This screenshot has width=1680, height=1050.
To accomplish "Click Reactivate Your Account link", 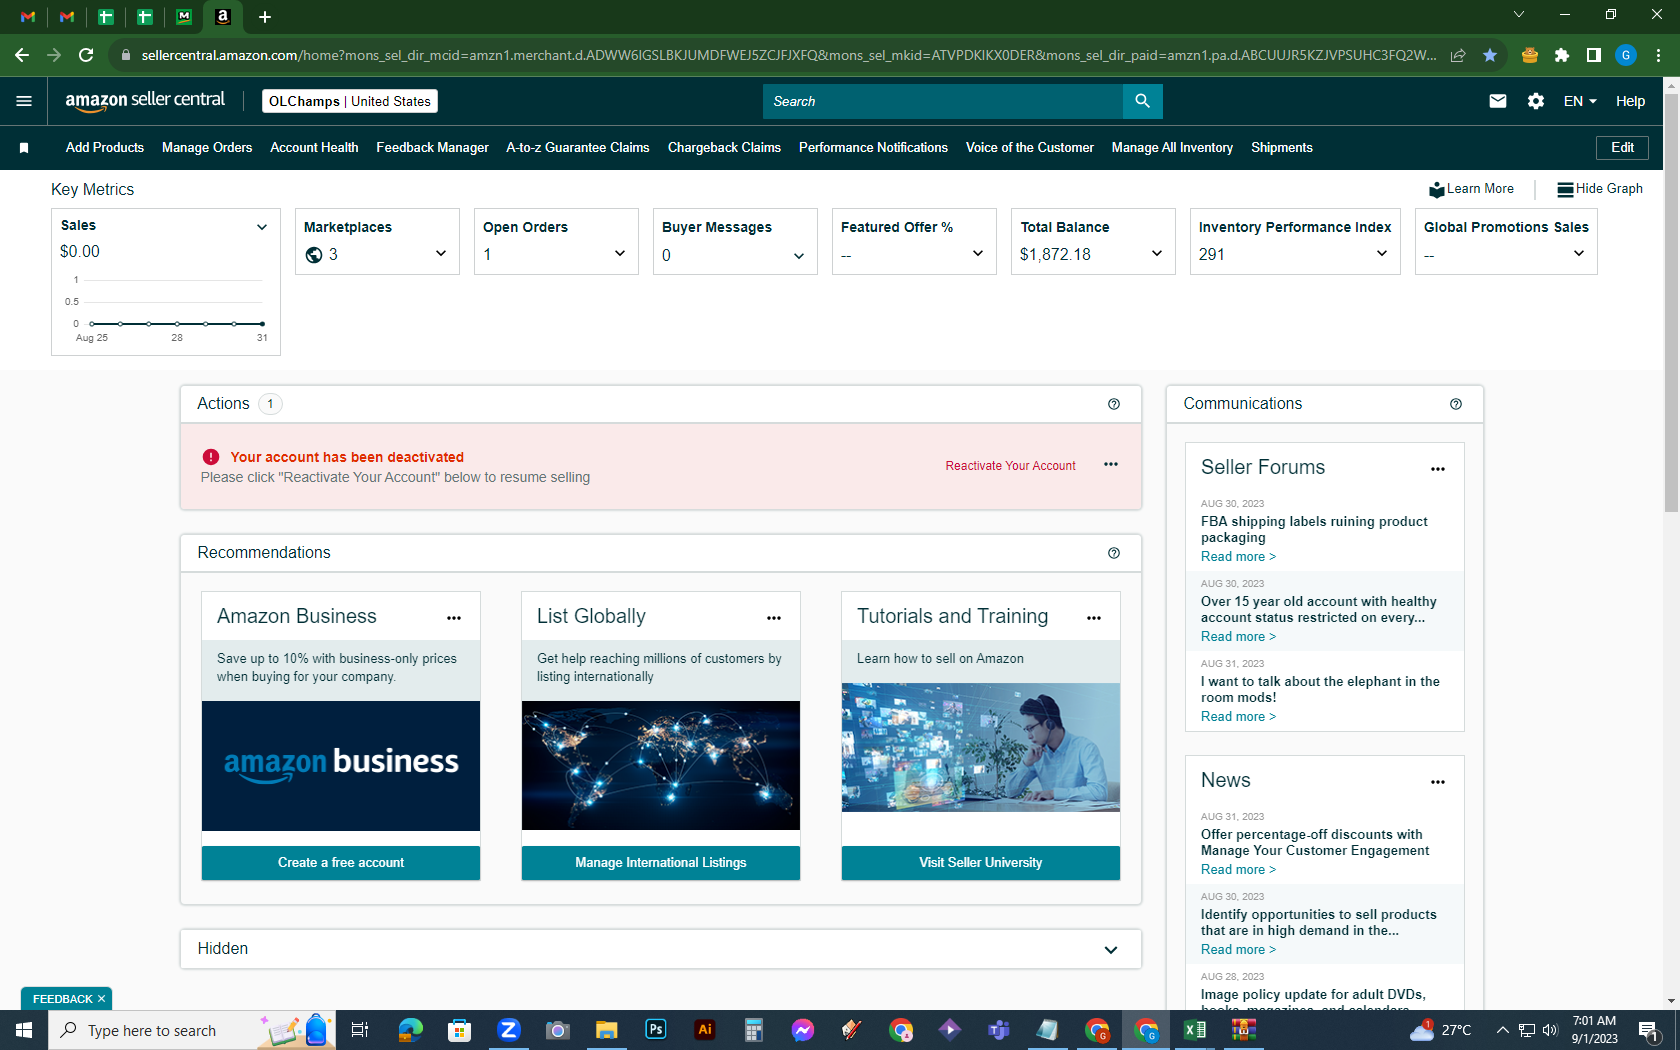I will point(1010,466).
